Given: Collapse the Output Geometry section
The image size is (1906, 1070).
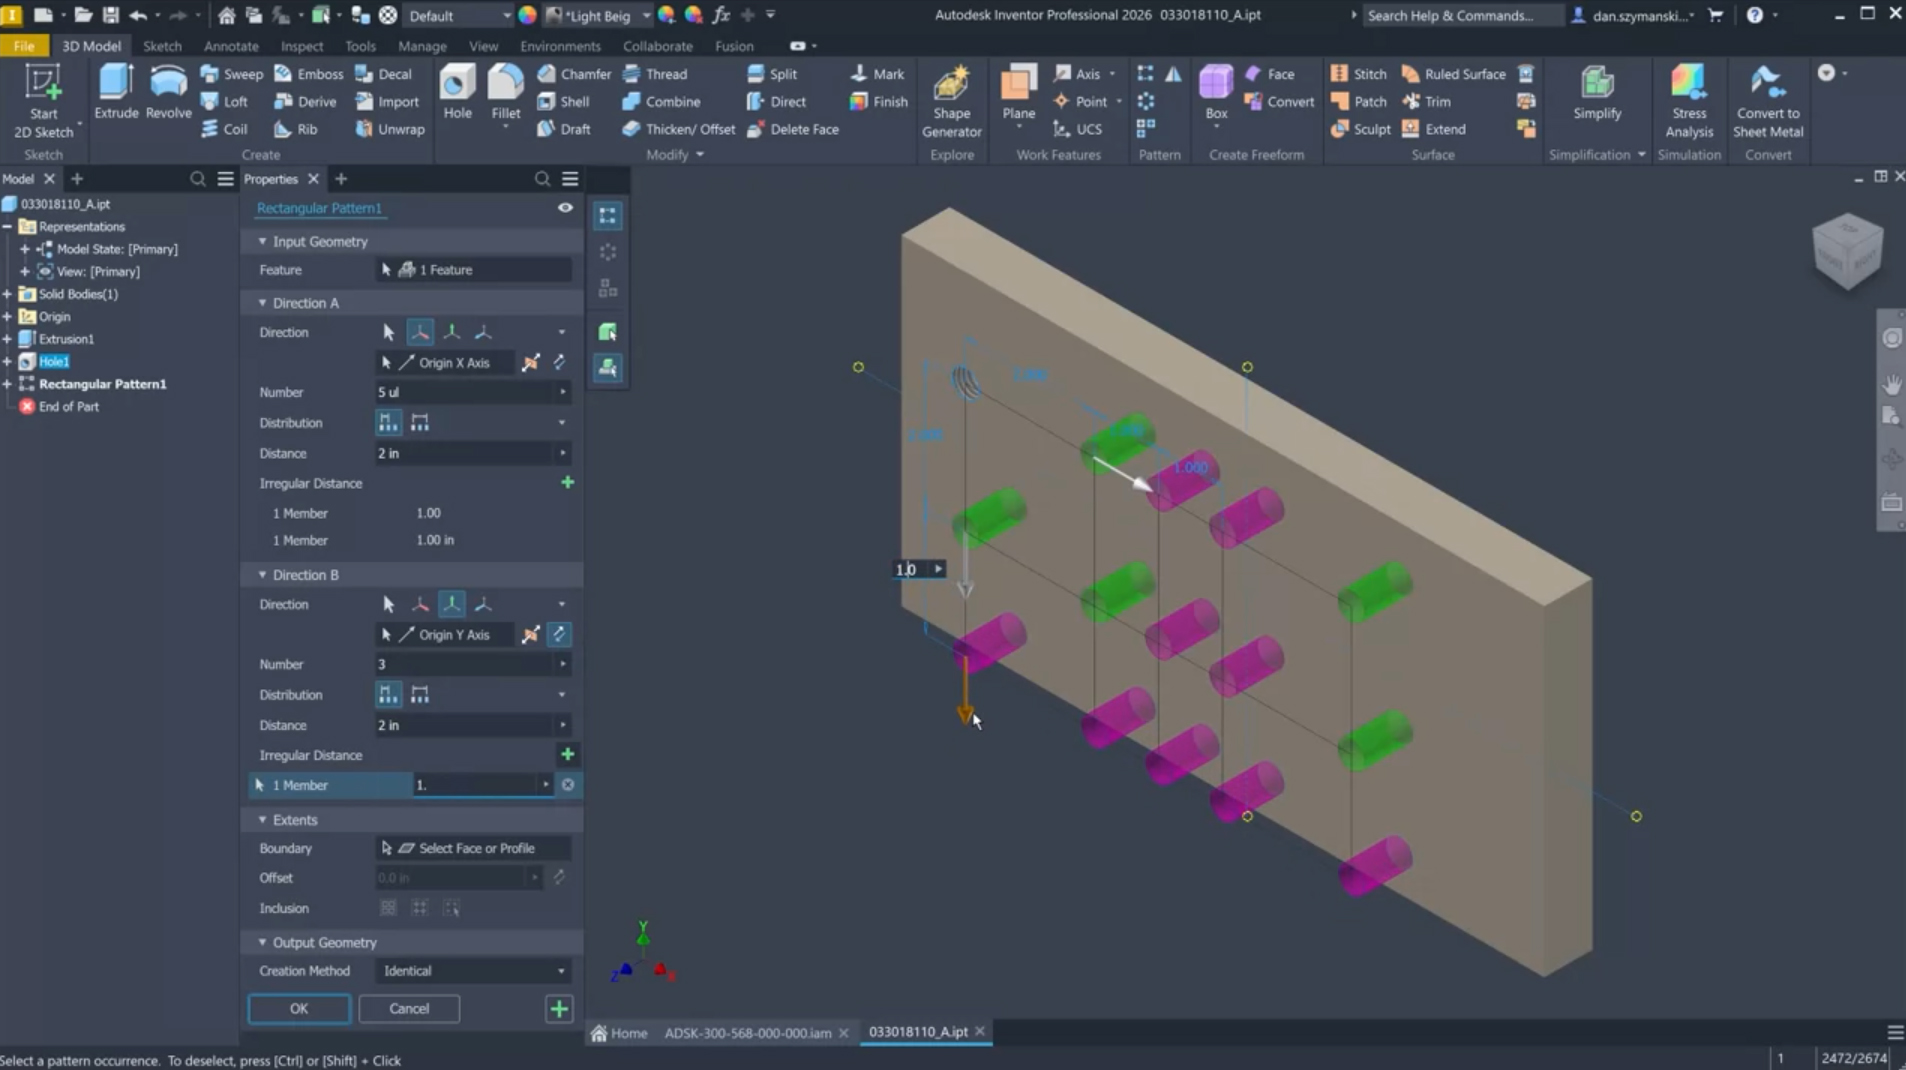Looking at the screenshot, I should [262, 942].
